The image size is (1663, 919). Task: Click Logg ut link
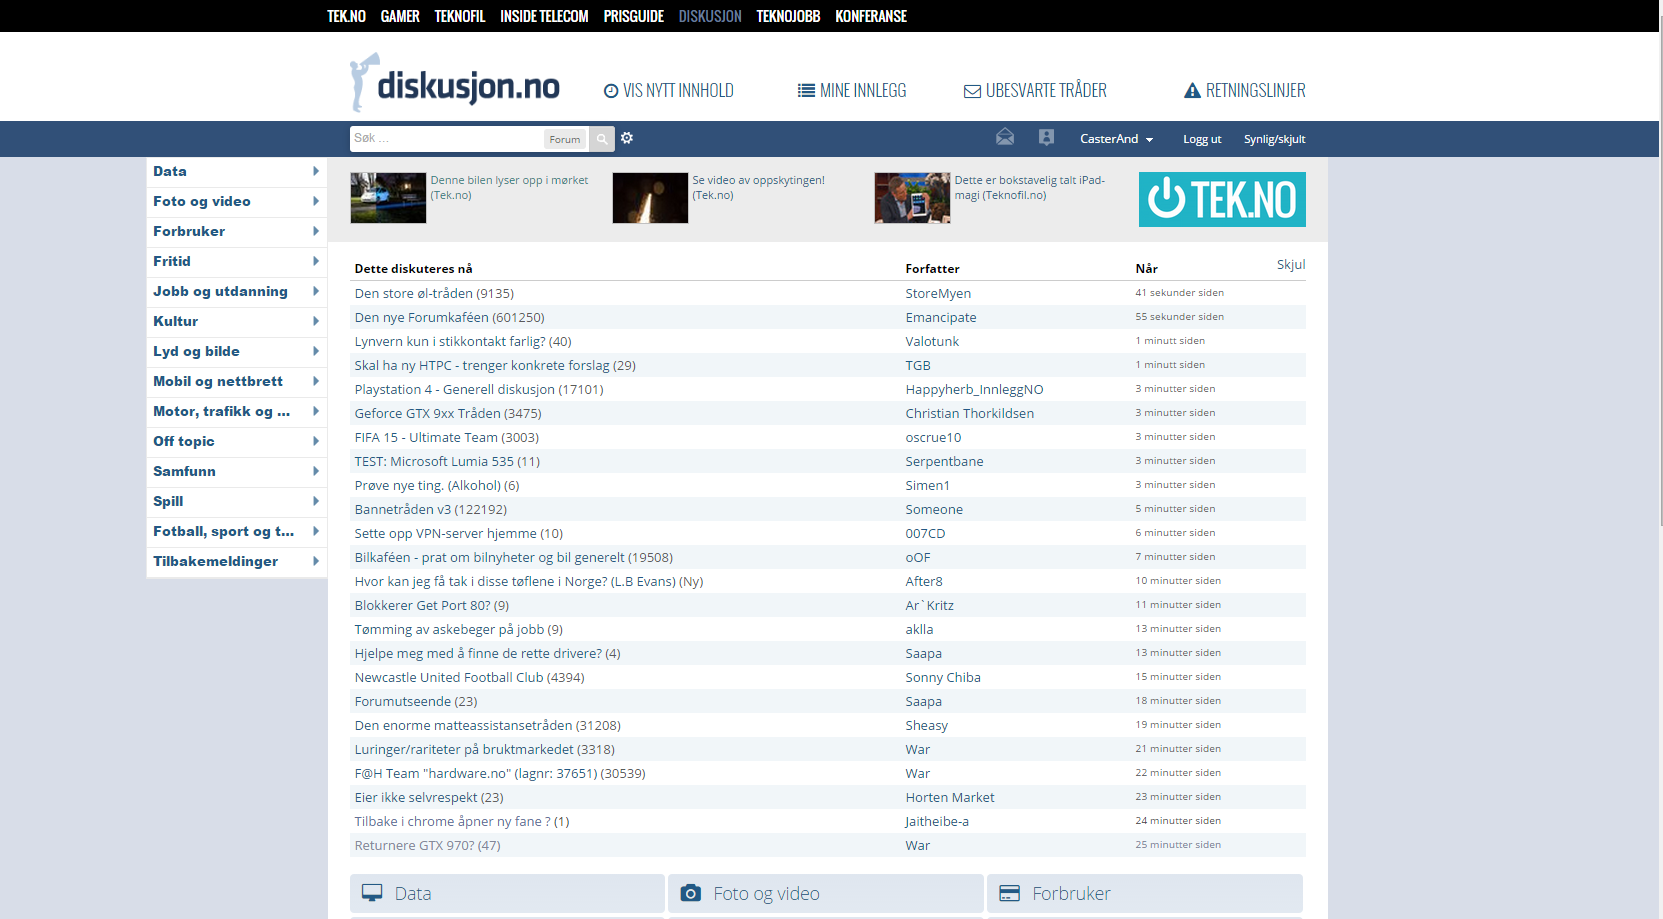[x=1202, y=139]
